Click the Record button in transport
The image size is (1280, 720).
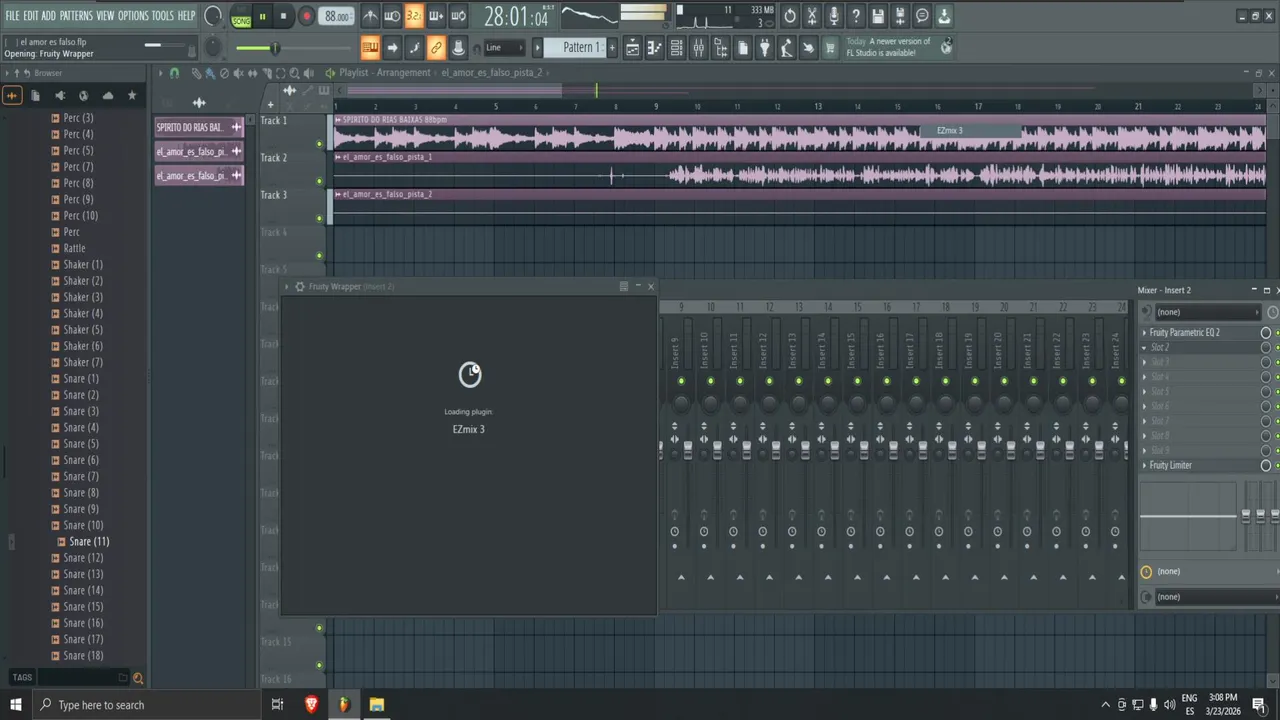tap(307, 16)
